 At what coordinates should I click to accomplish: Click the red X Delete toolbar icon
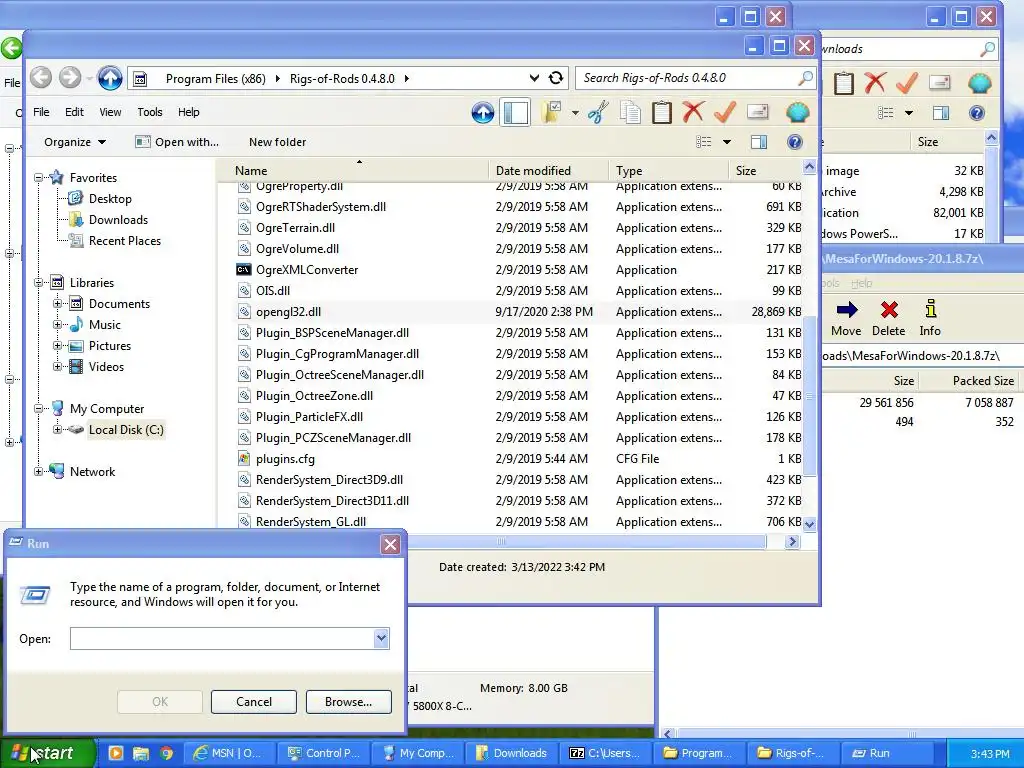coord(693,112)
